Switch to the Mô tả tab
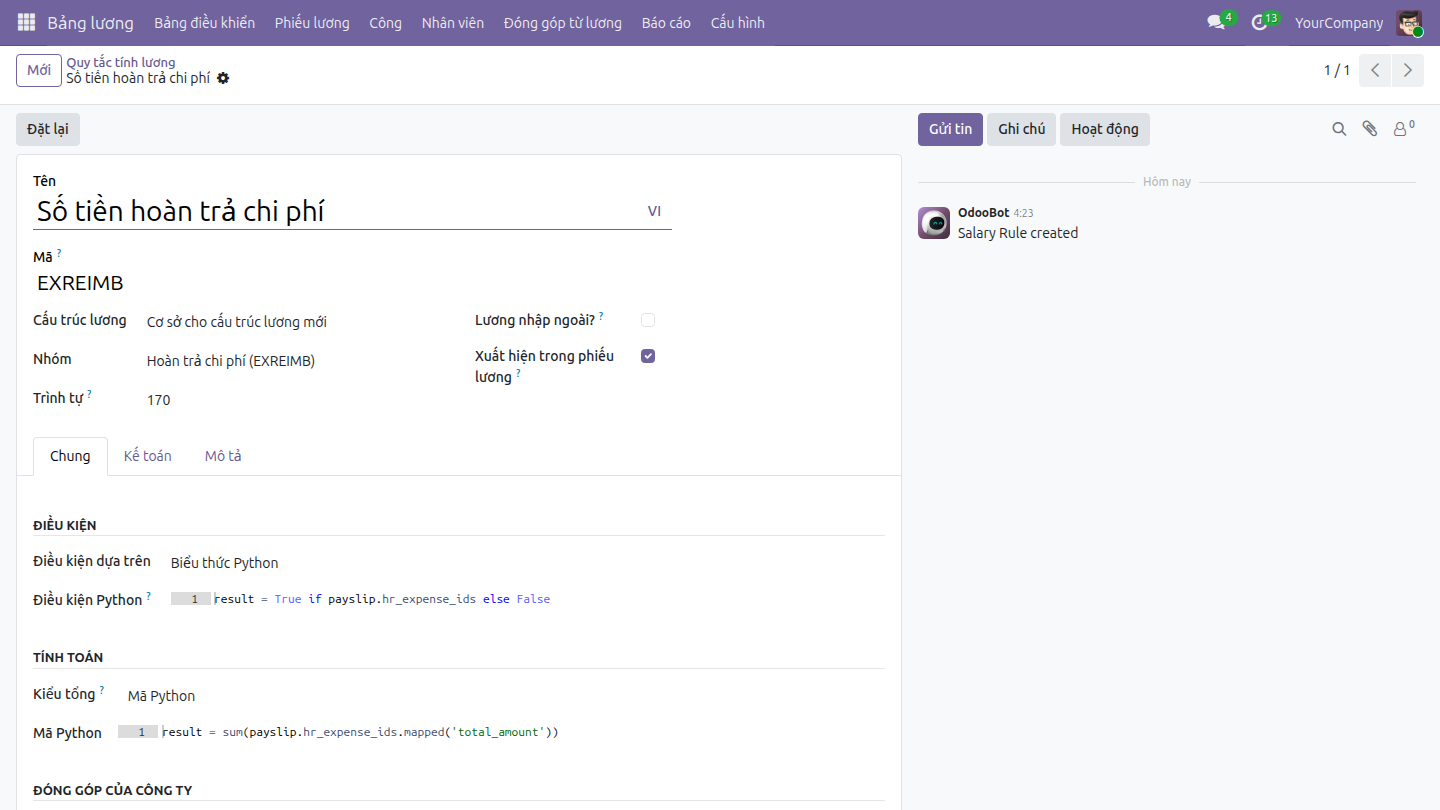1440x810 pixels. click(223, 456)
